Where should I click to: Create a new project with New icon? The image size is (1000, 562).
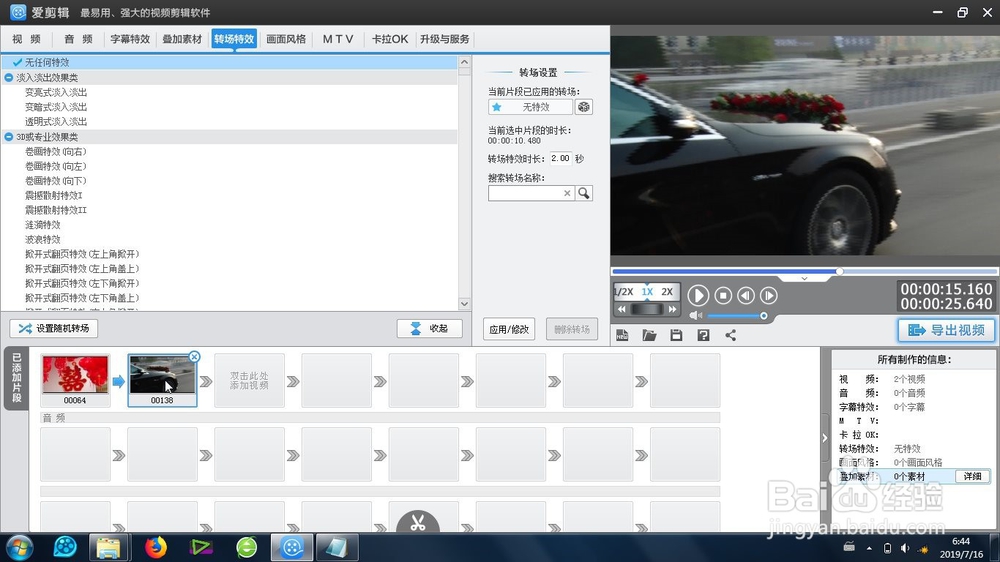622,335
